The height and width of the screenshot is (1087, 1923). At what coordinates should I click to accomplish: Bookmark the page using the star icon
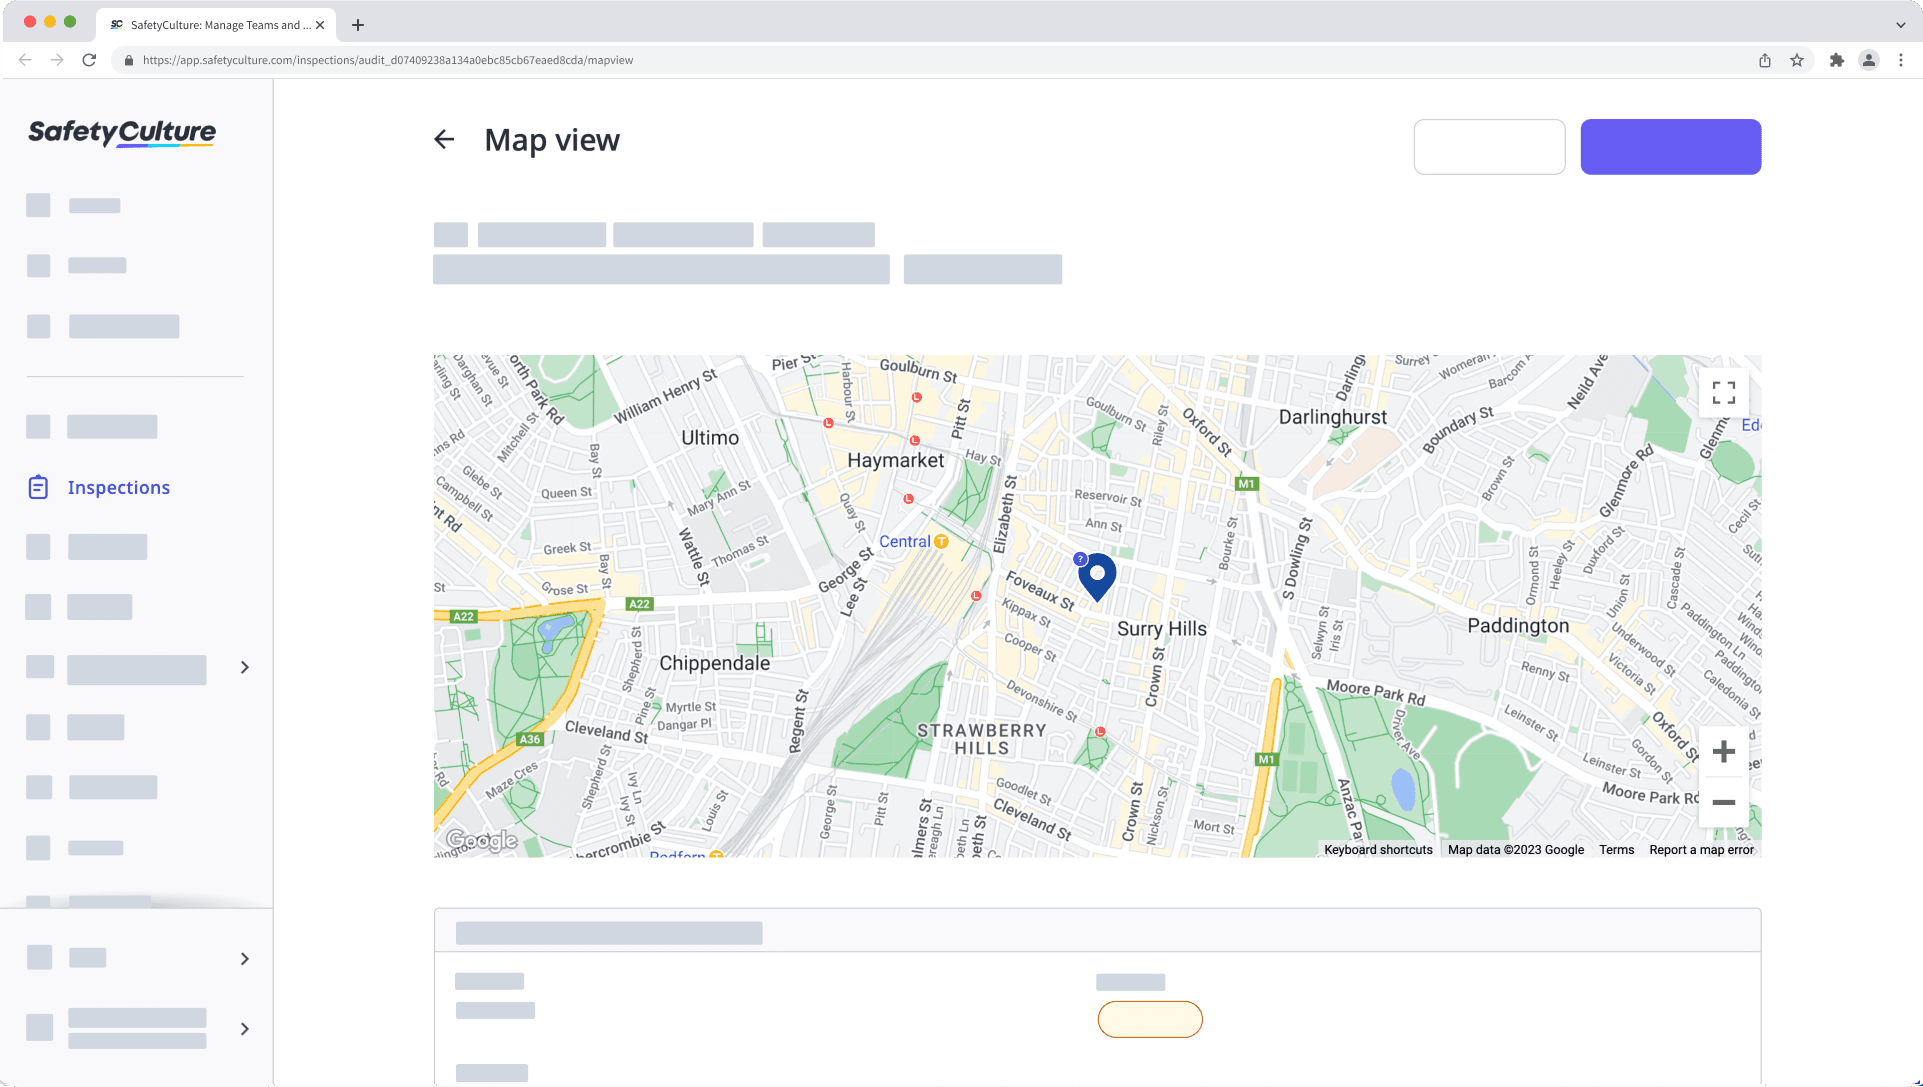(x=1798, y=60)
